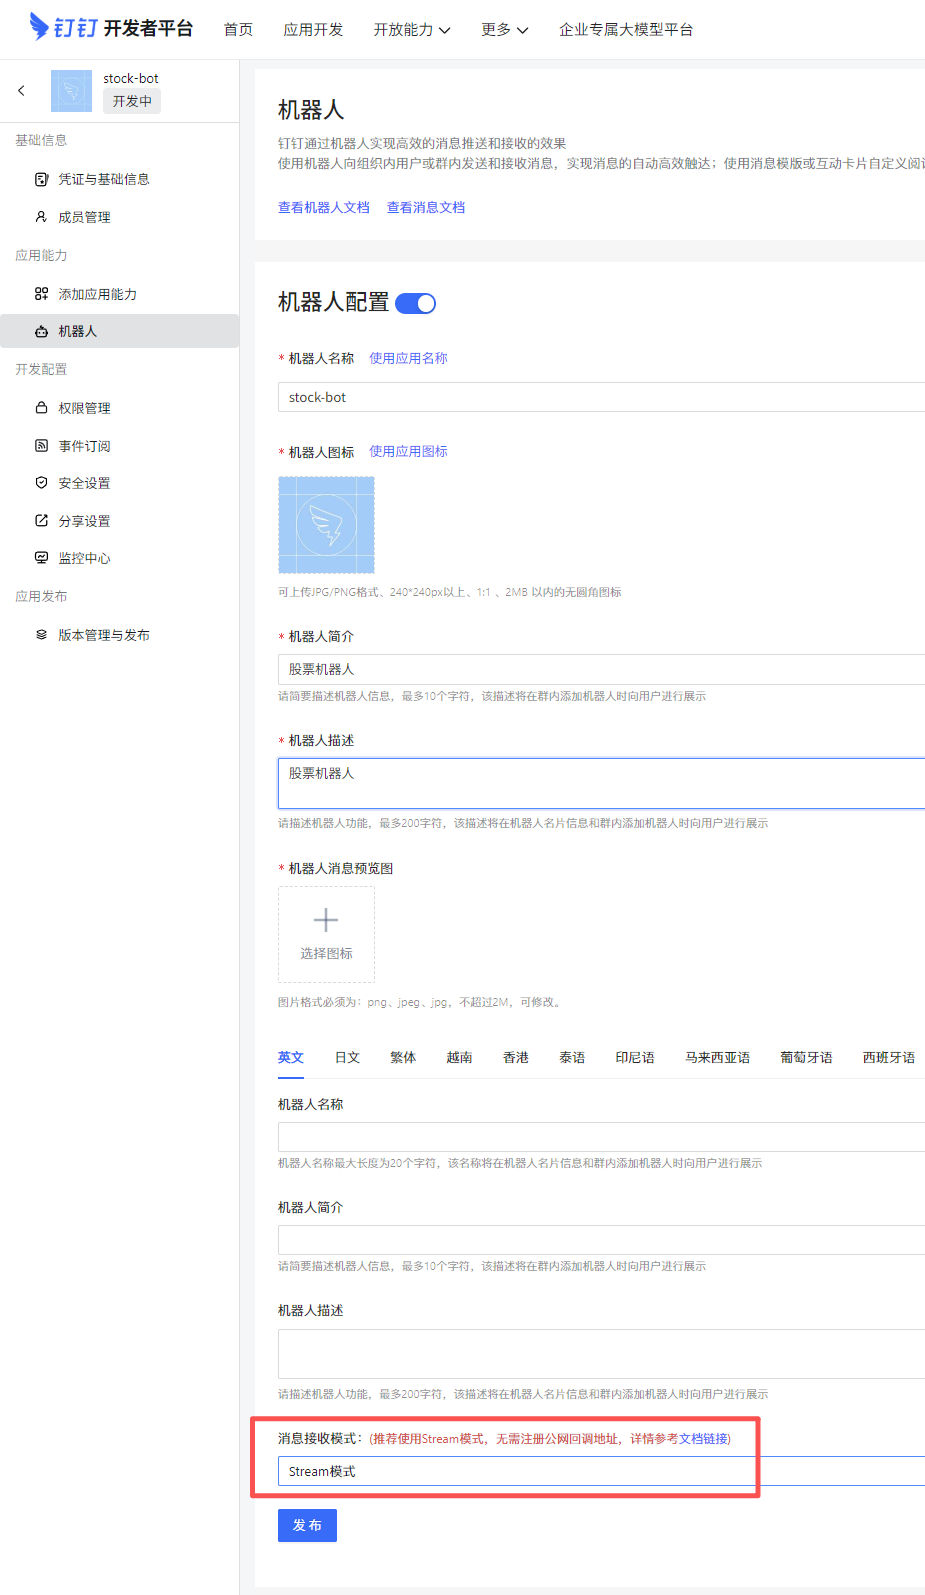Click the share settings icon
This screenshot has width=925, height=1595.
point(41,521)
